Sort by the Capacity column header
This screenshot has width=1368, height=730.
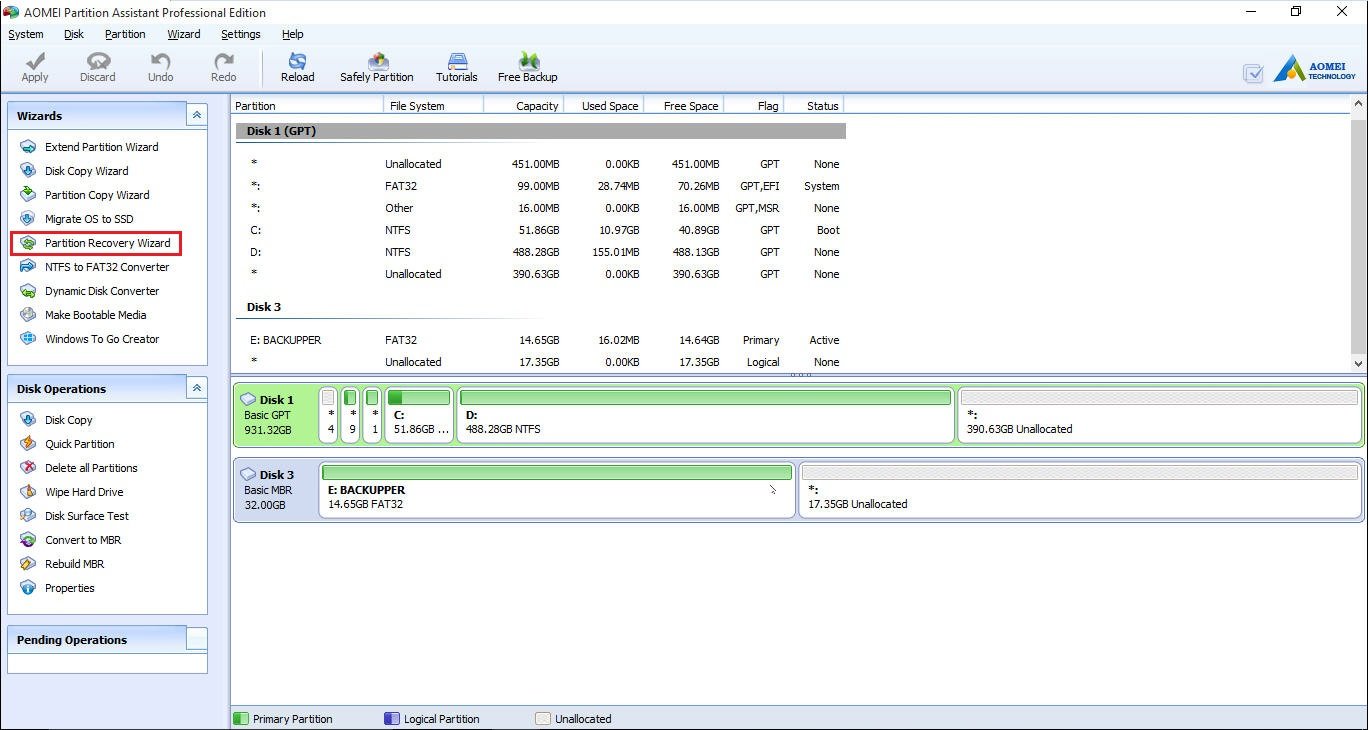click(x=523, y=105)
